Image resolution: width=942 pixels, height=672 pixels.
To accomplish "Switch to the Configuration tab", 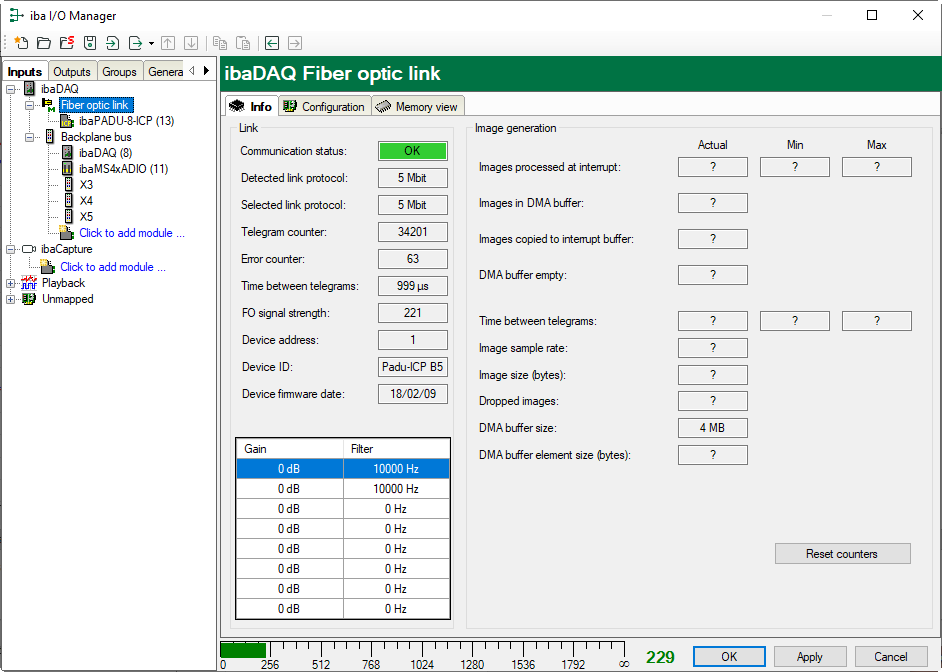I will (323, 107).
